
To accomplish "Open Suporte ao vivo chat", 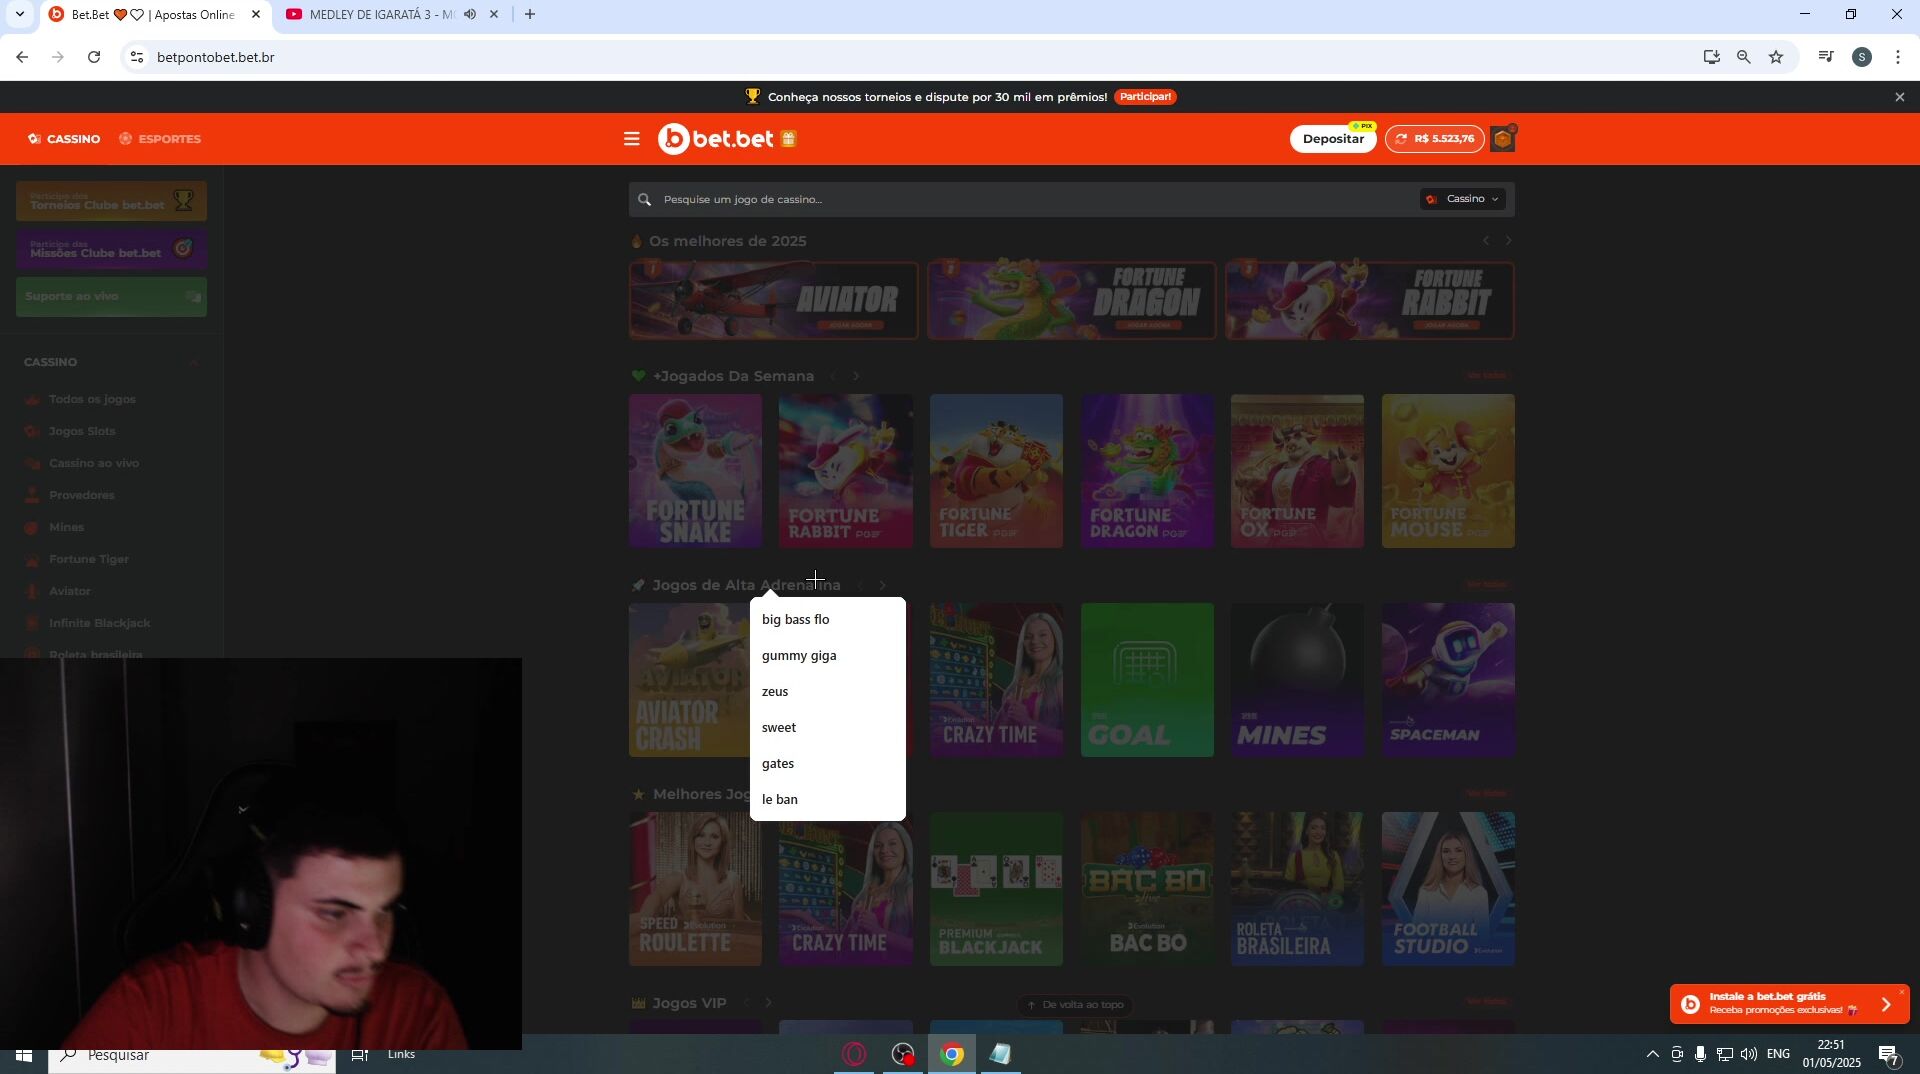I will (111, 297).
